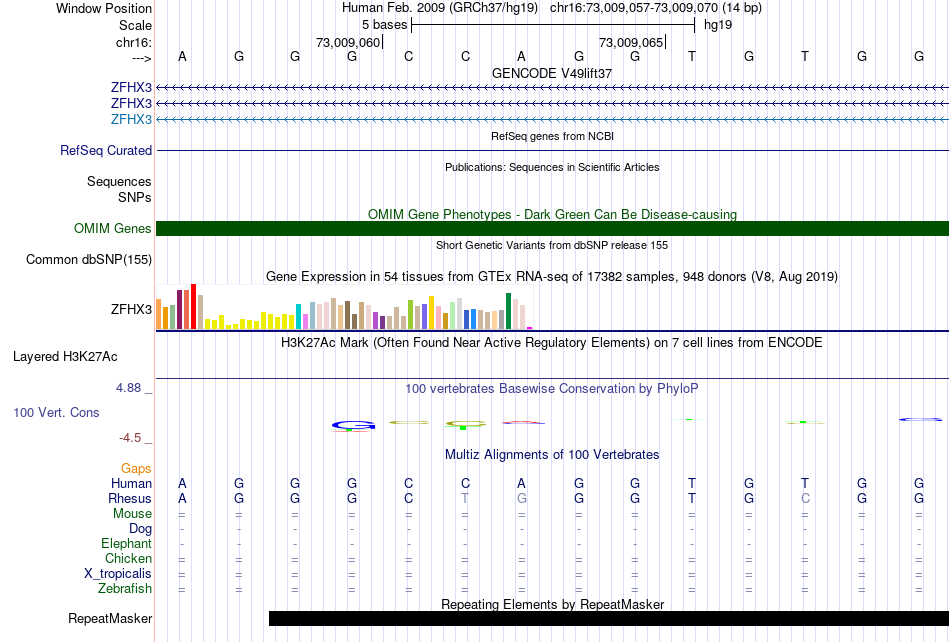Click the 73,009,065 ruler coordinate
Viewport: 950px width, 642px height.
(x=631, y=42)
